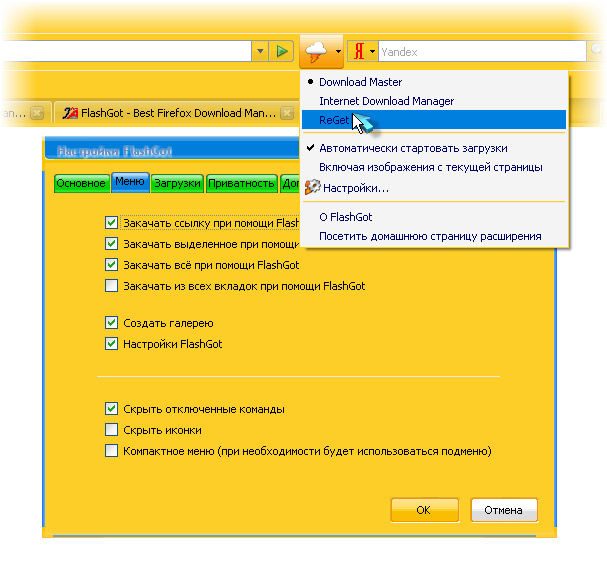This screenshot has height=563, width=607.
Task: Click the Настройки FlashGot dialog title
Action: coord(115,151)
